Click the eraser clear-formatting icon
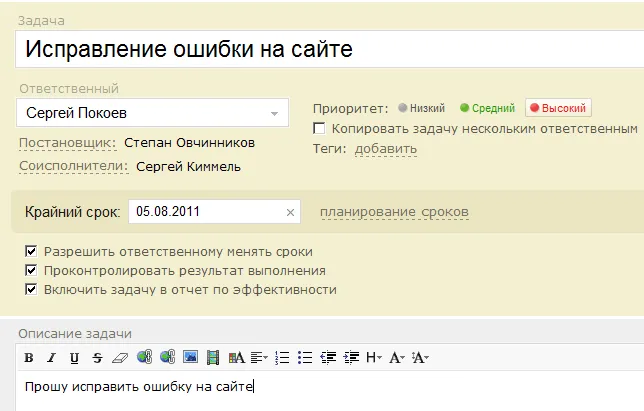644x411 pixels. pyautogui.click(x=120, y=357)
